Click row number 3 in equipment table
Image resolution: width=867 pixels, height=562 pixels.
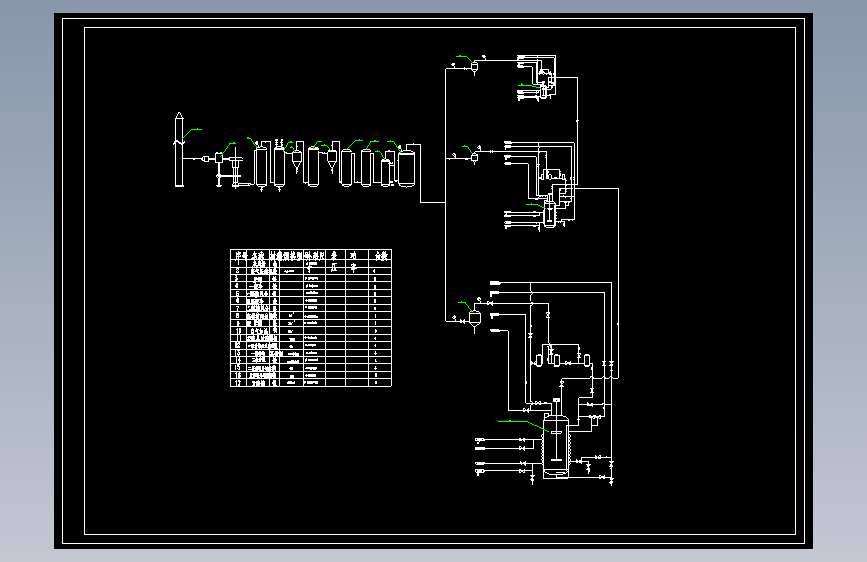238,279
